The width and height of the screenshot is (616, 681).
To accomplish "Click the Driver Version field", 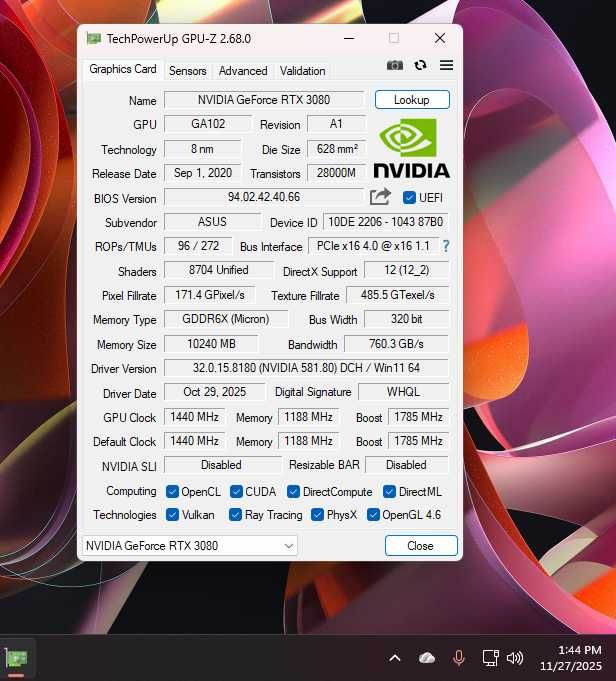I will (x=306, y=368).
